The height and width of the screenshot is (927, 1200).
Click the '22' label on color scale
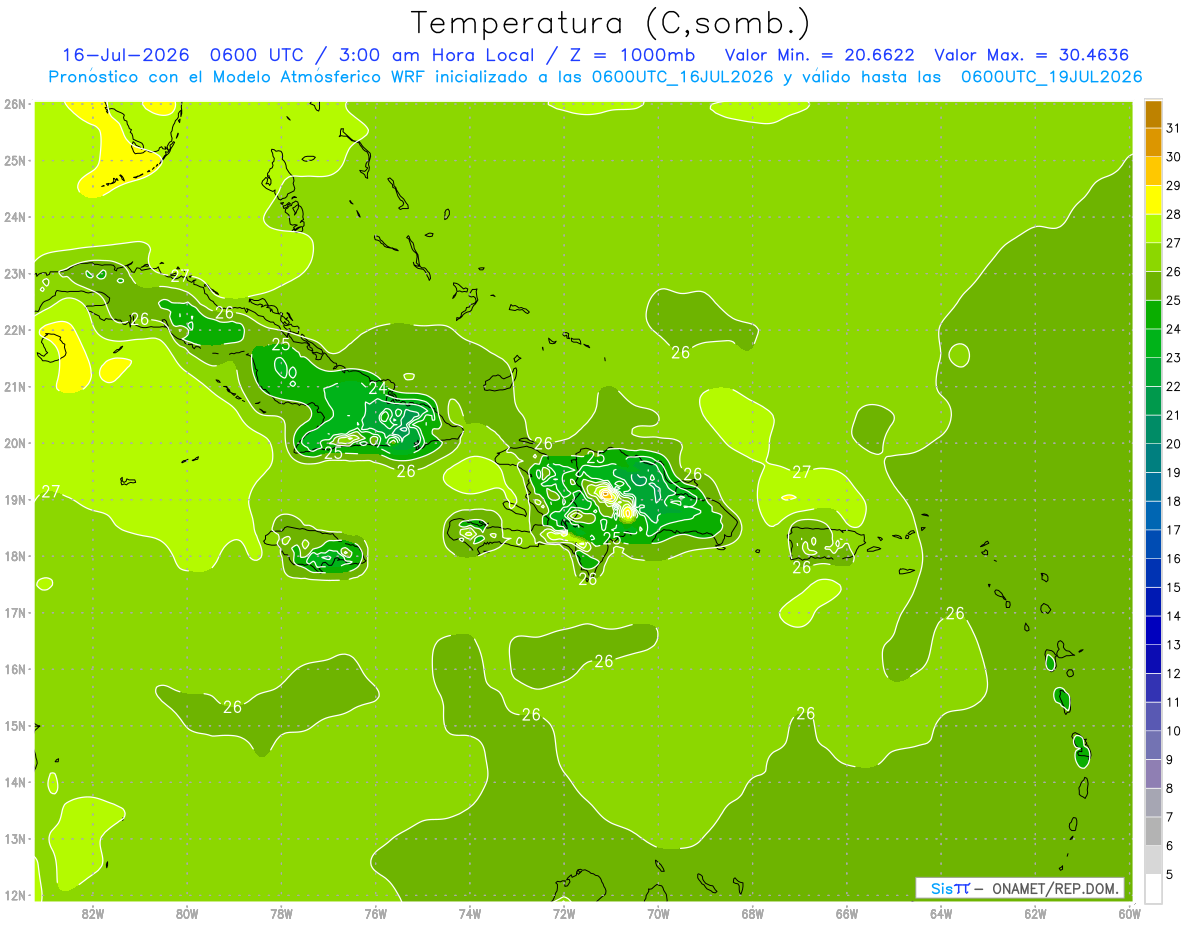point(1174,387)
